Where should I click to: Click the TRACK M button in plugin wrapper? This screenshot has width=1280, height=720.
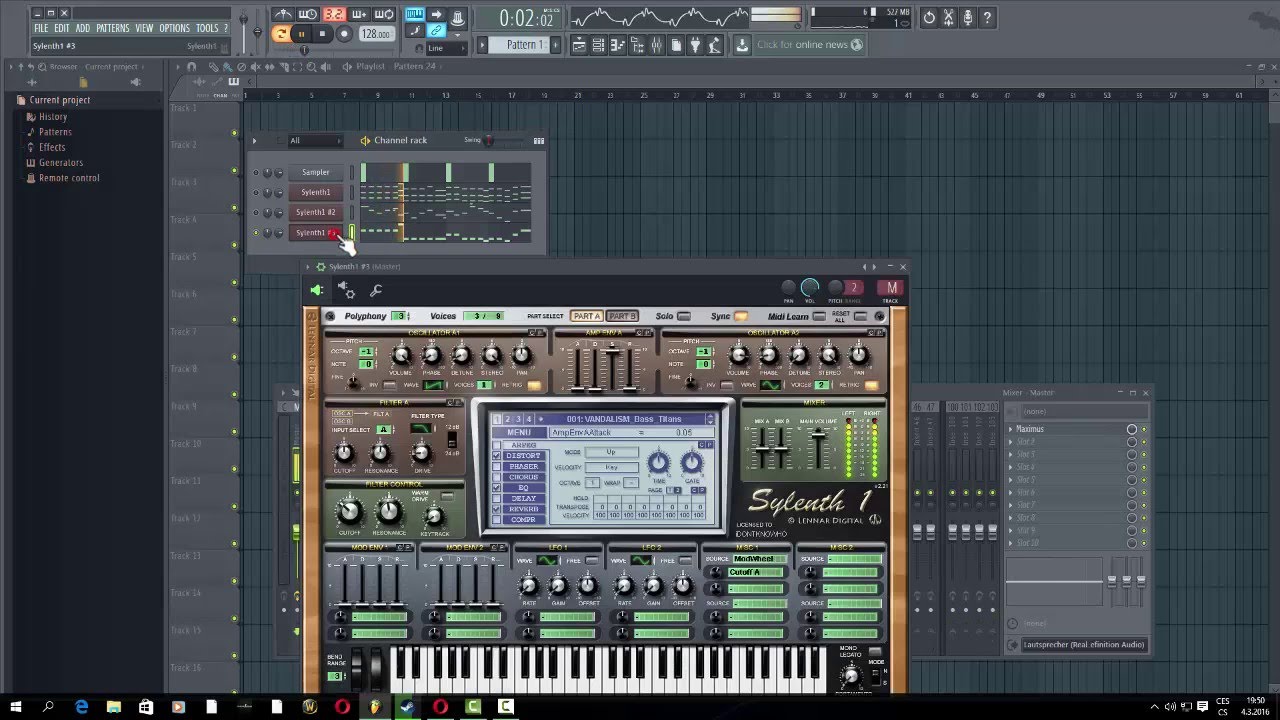click(890, 288)
